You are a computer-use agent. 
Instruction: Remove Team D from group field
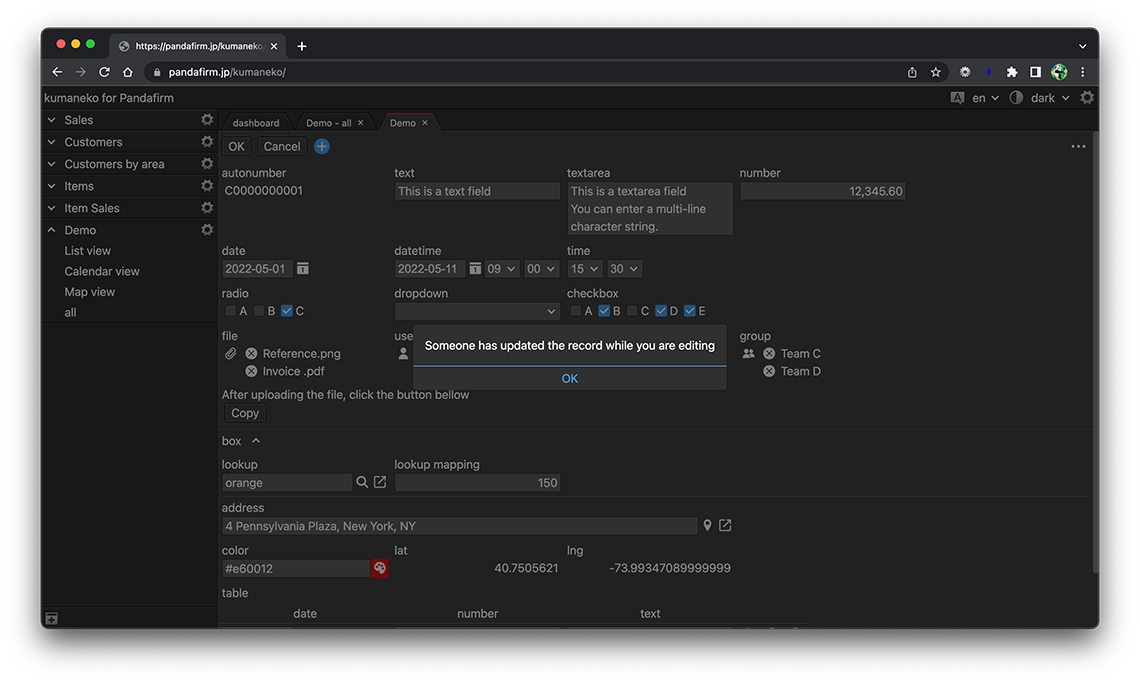[x=769, y=372]
